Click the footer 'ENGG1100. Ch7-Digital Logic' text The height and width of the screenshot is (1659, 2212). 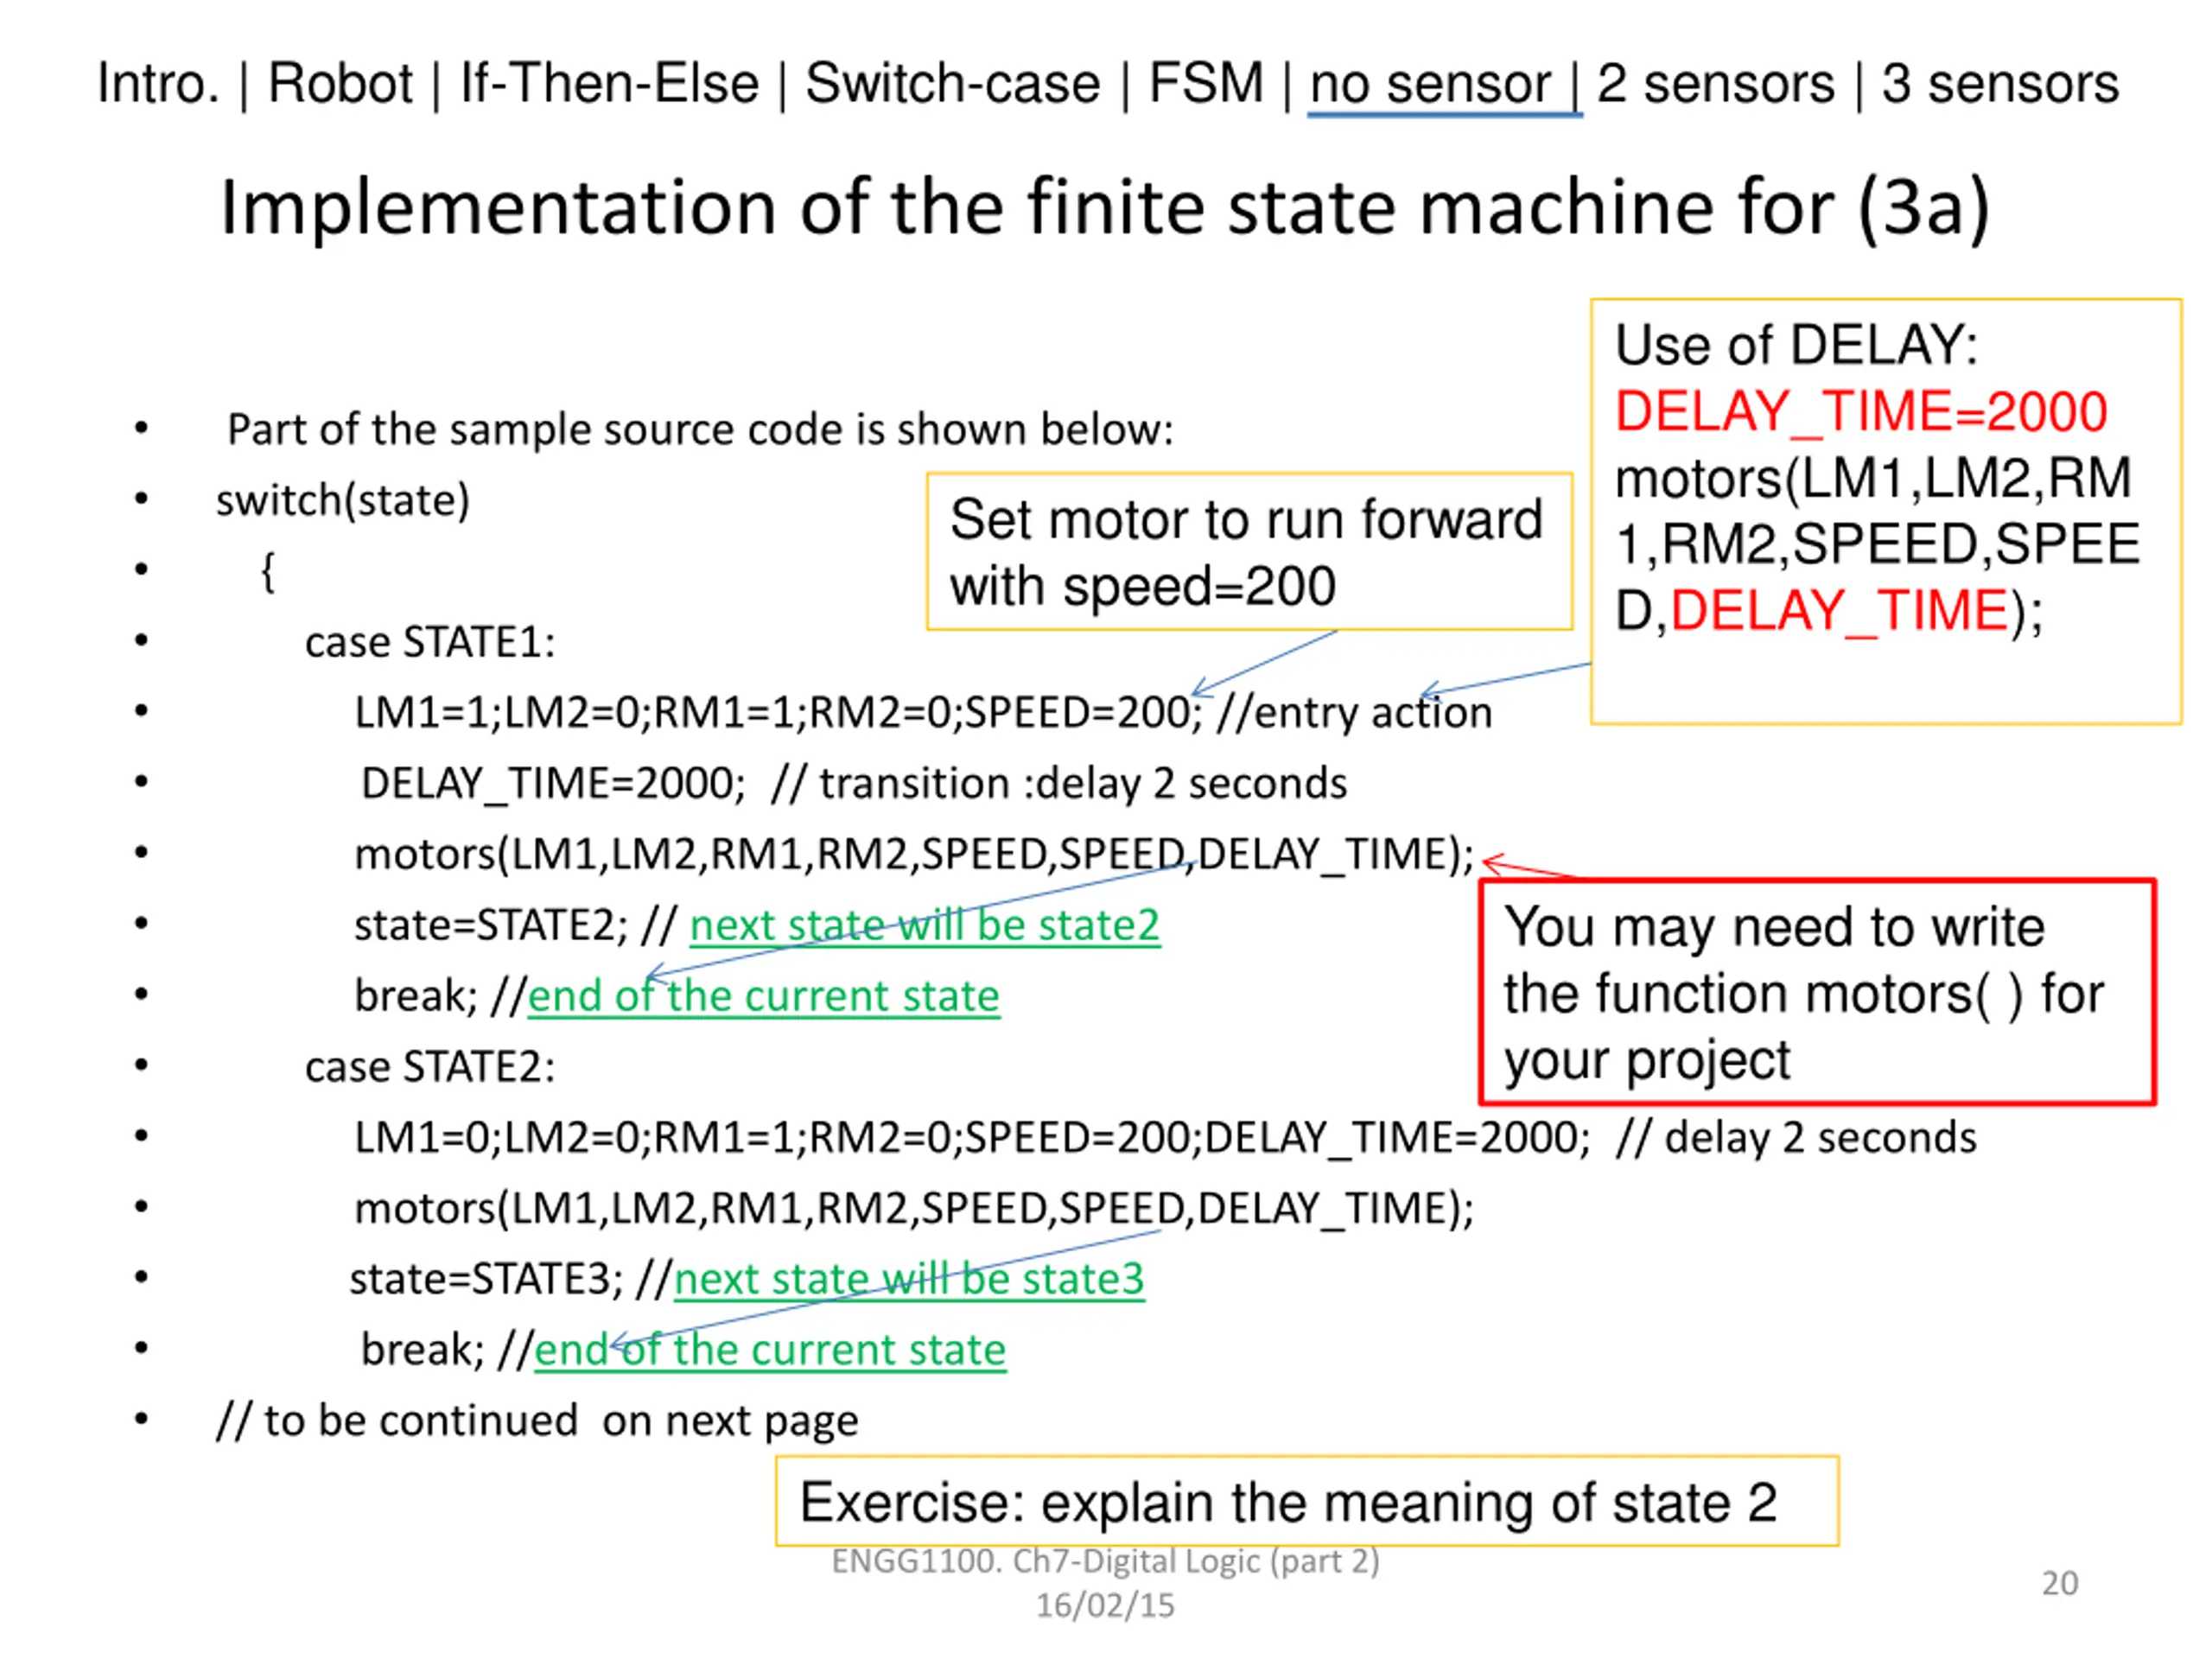point(1105,1561)
